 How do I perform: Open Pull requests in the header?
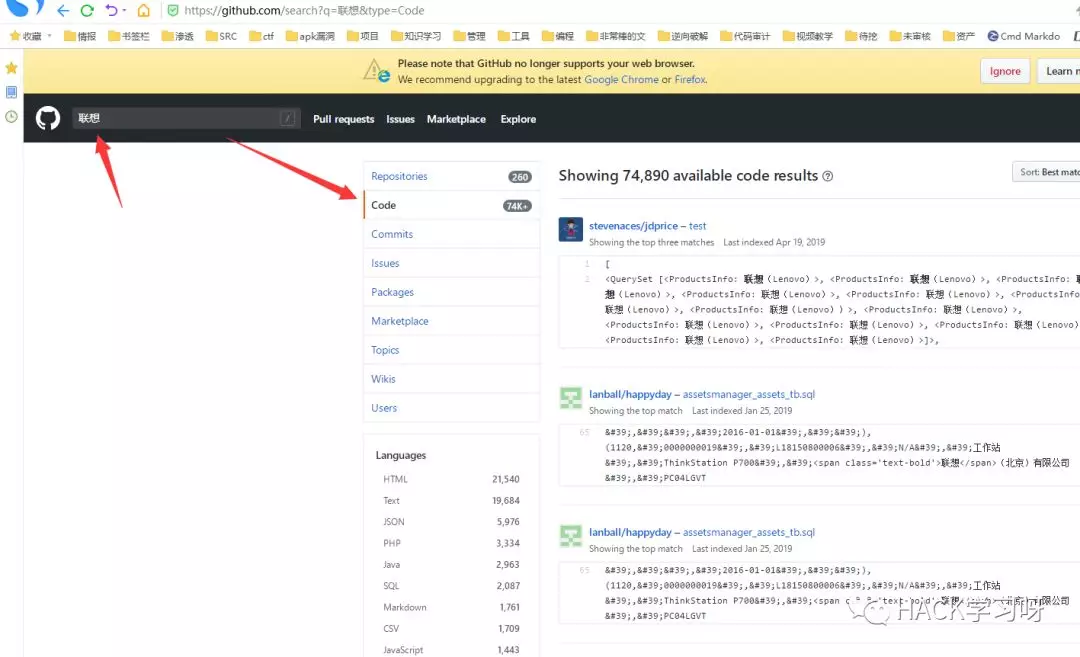pos(344,119)
